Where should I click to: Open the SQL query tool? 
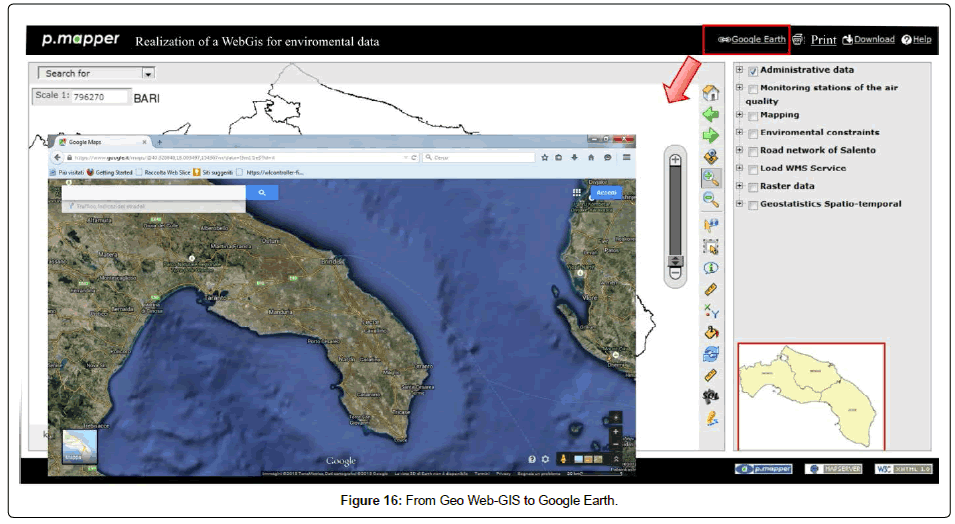coord(711,397)
